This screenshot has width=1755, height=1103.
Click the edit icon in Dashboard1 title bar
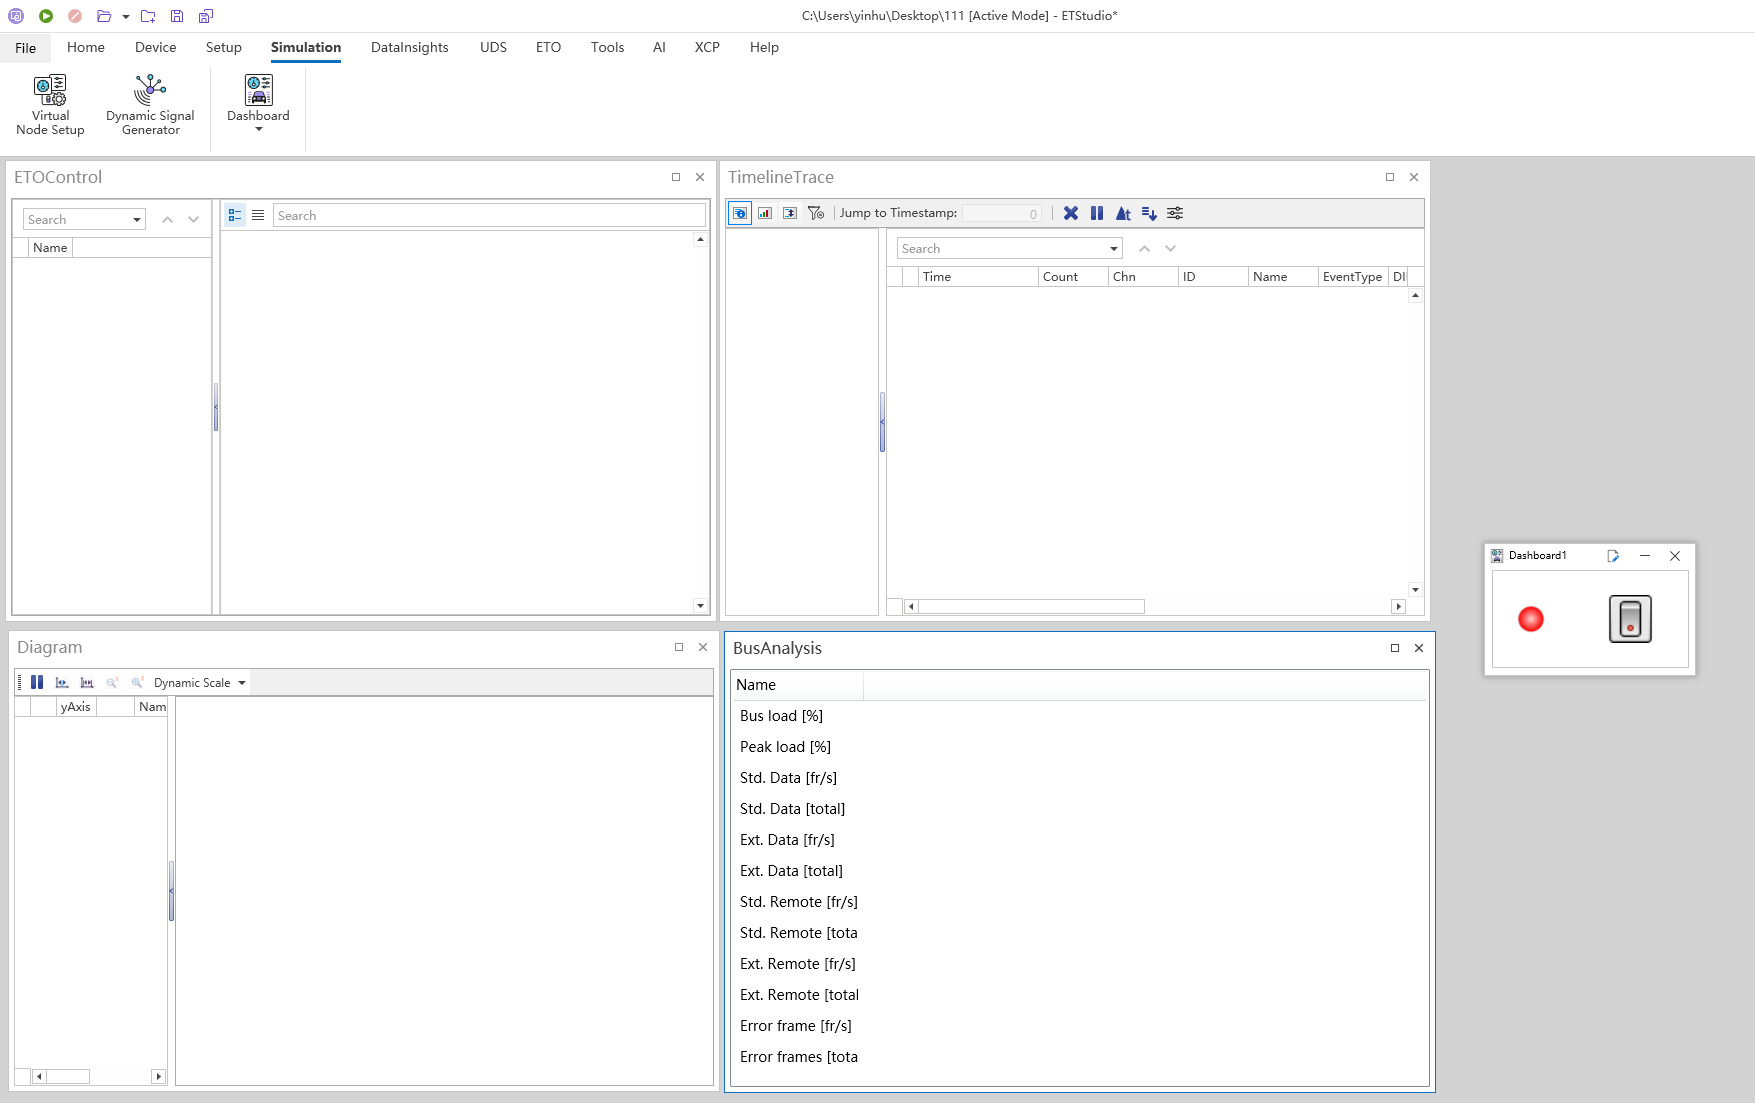[1613, 556]
